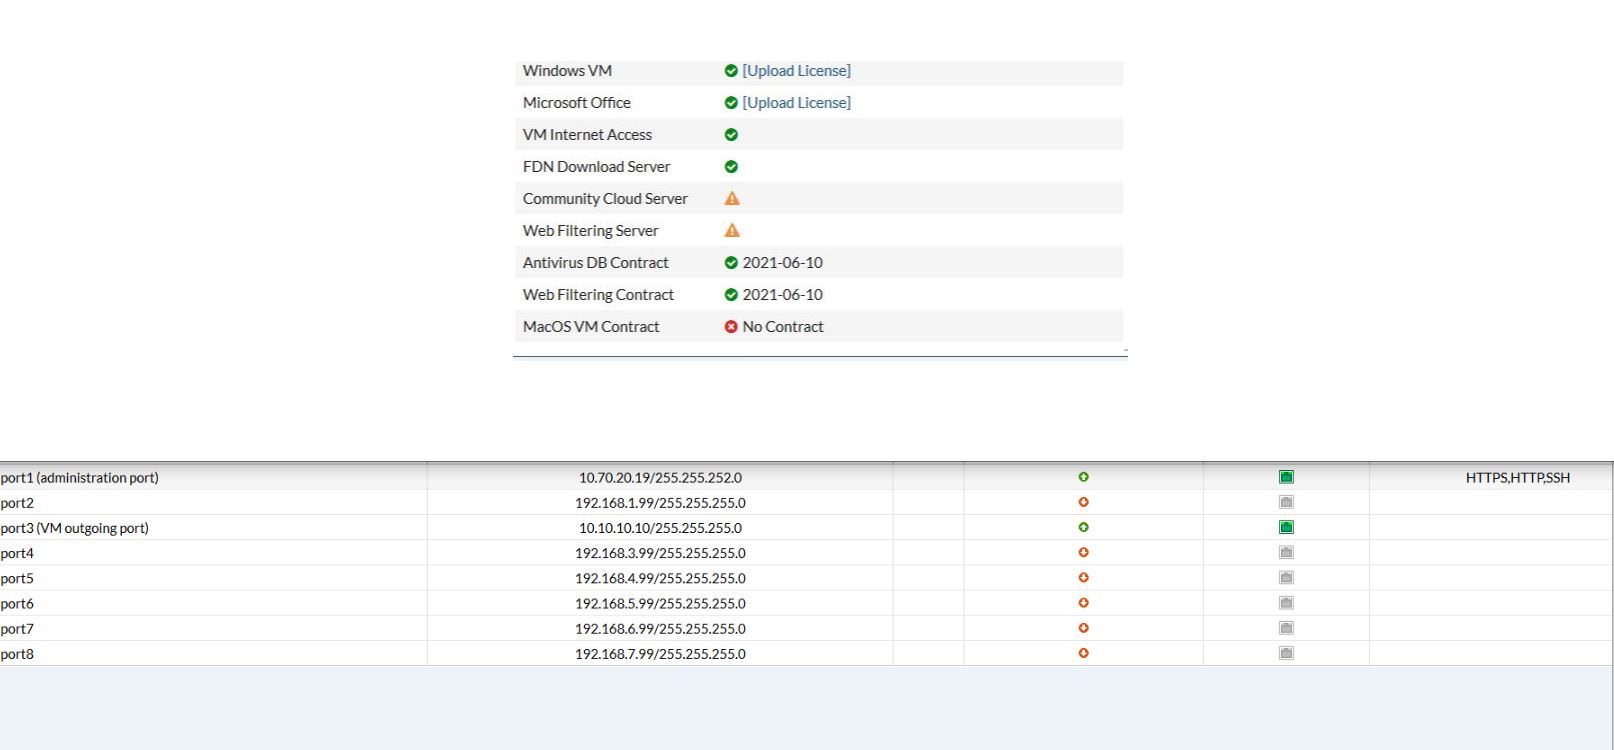
Task: Click the port4 red down-status icon
Action: 1083,552
